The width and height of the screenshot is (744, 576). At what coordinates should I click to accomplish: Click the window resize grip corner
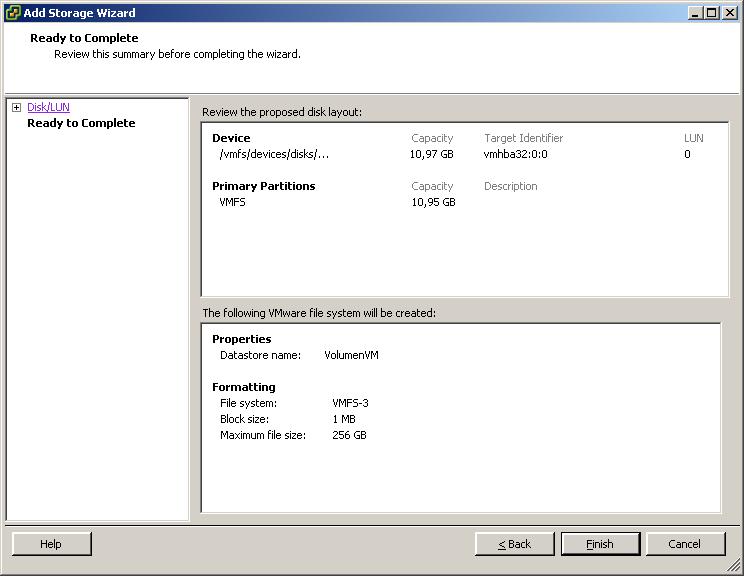(x=734, y=566)
